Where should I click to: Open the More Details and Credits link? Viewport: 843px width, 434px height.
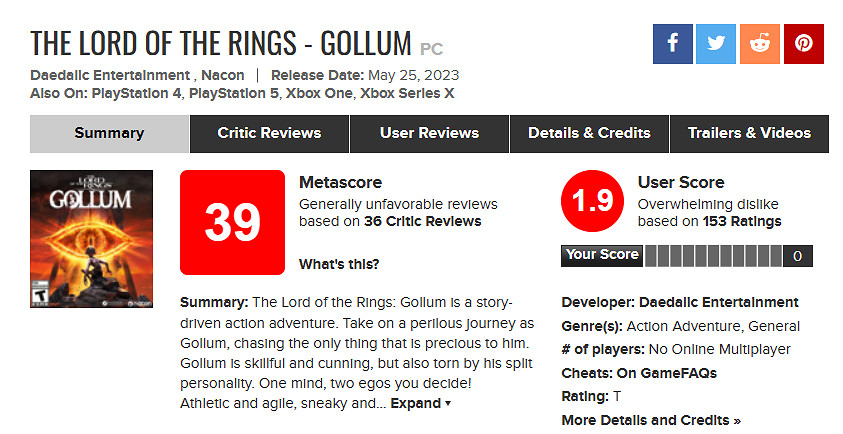651,420
